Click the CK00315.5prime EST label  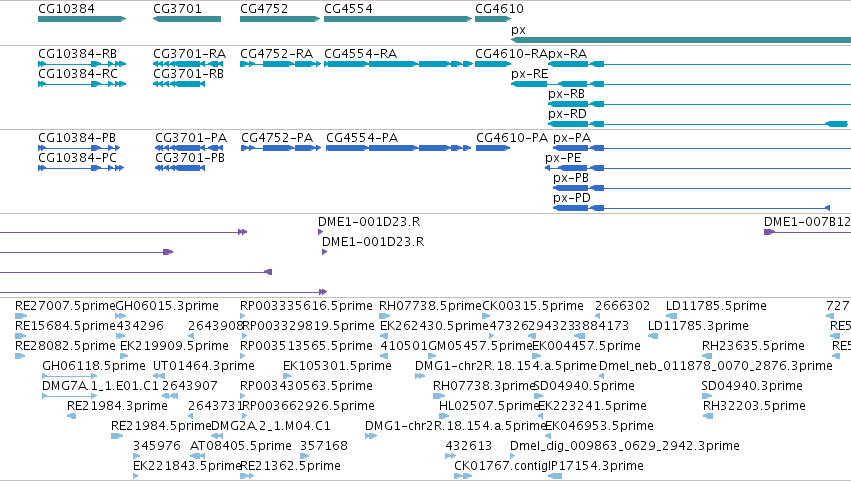tap(533, 306)
